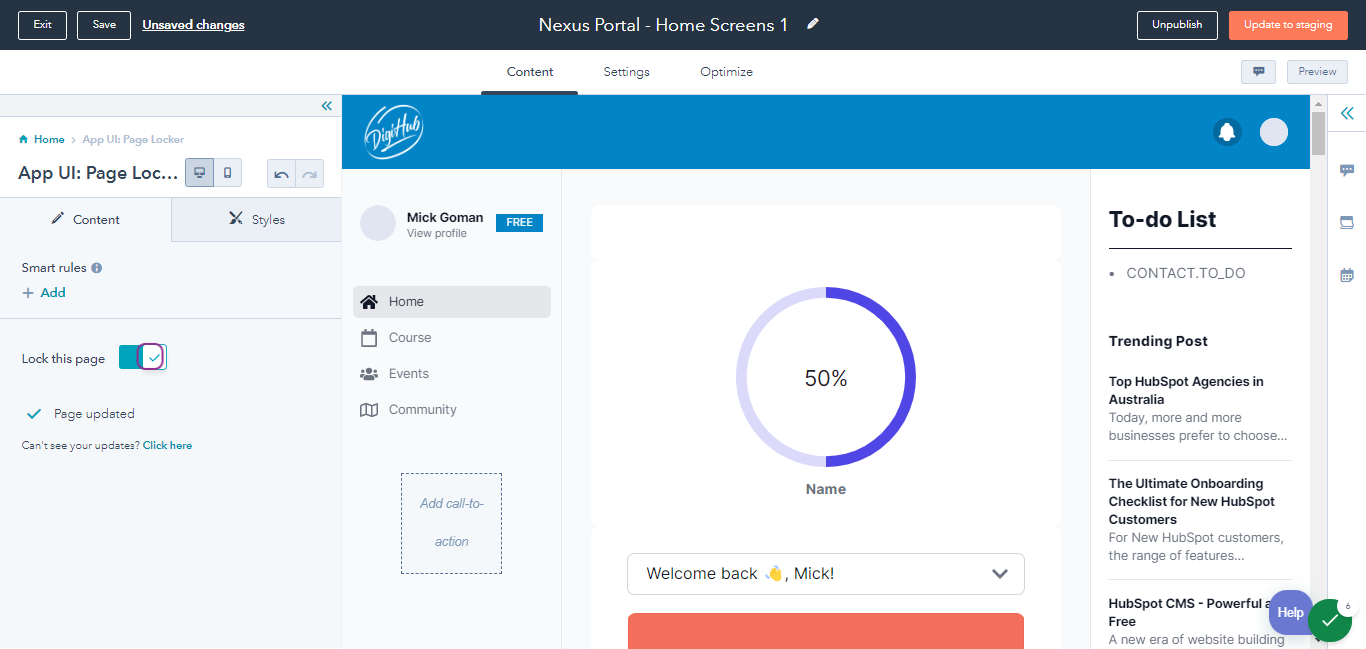Click the 50% progress ring
Screen dimensions: 1366x649
(x=826, y=377)
